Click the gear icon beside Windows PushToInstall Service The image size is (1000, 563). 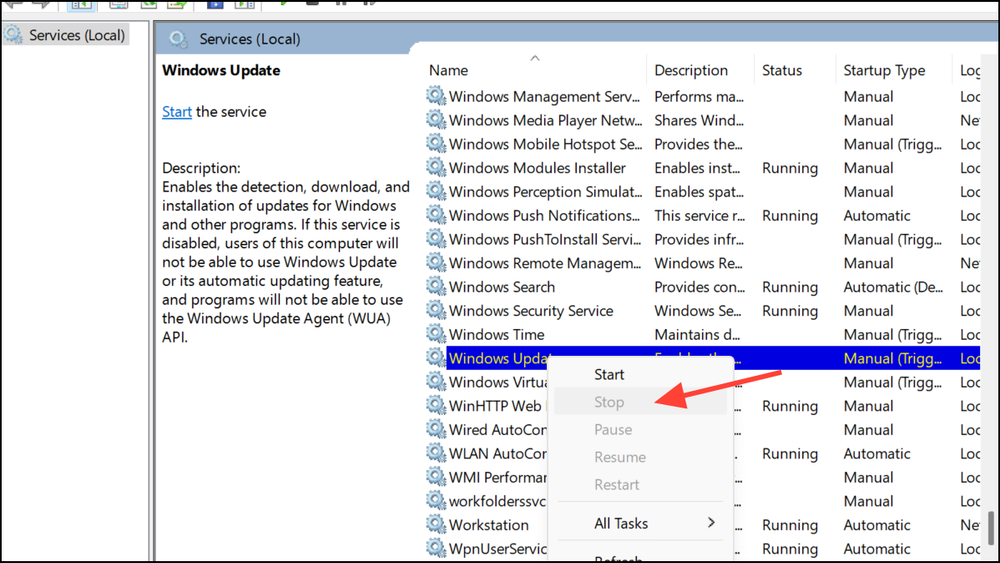(x=436, y=239)
